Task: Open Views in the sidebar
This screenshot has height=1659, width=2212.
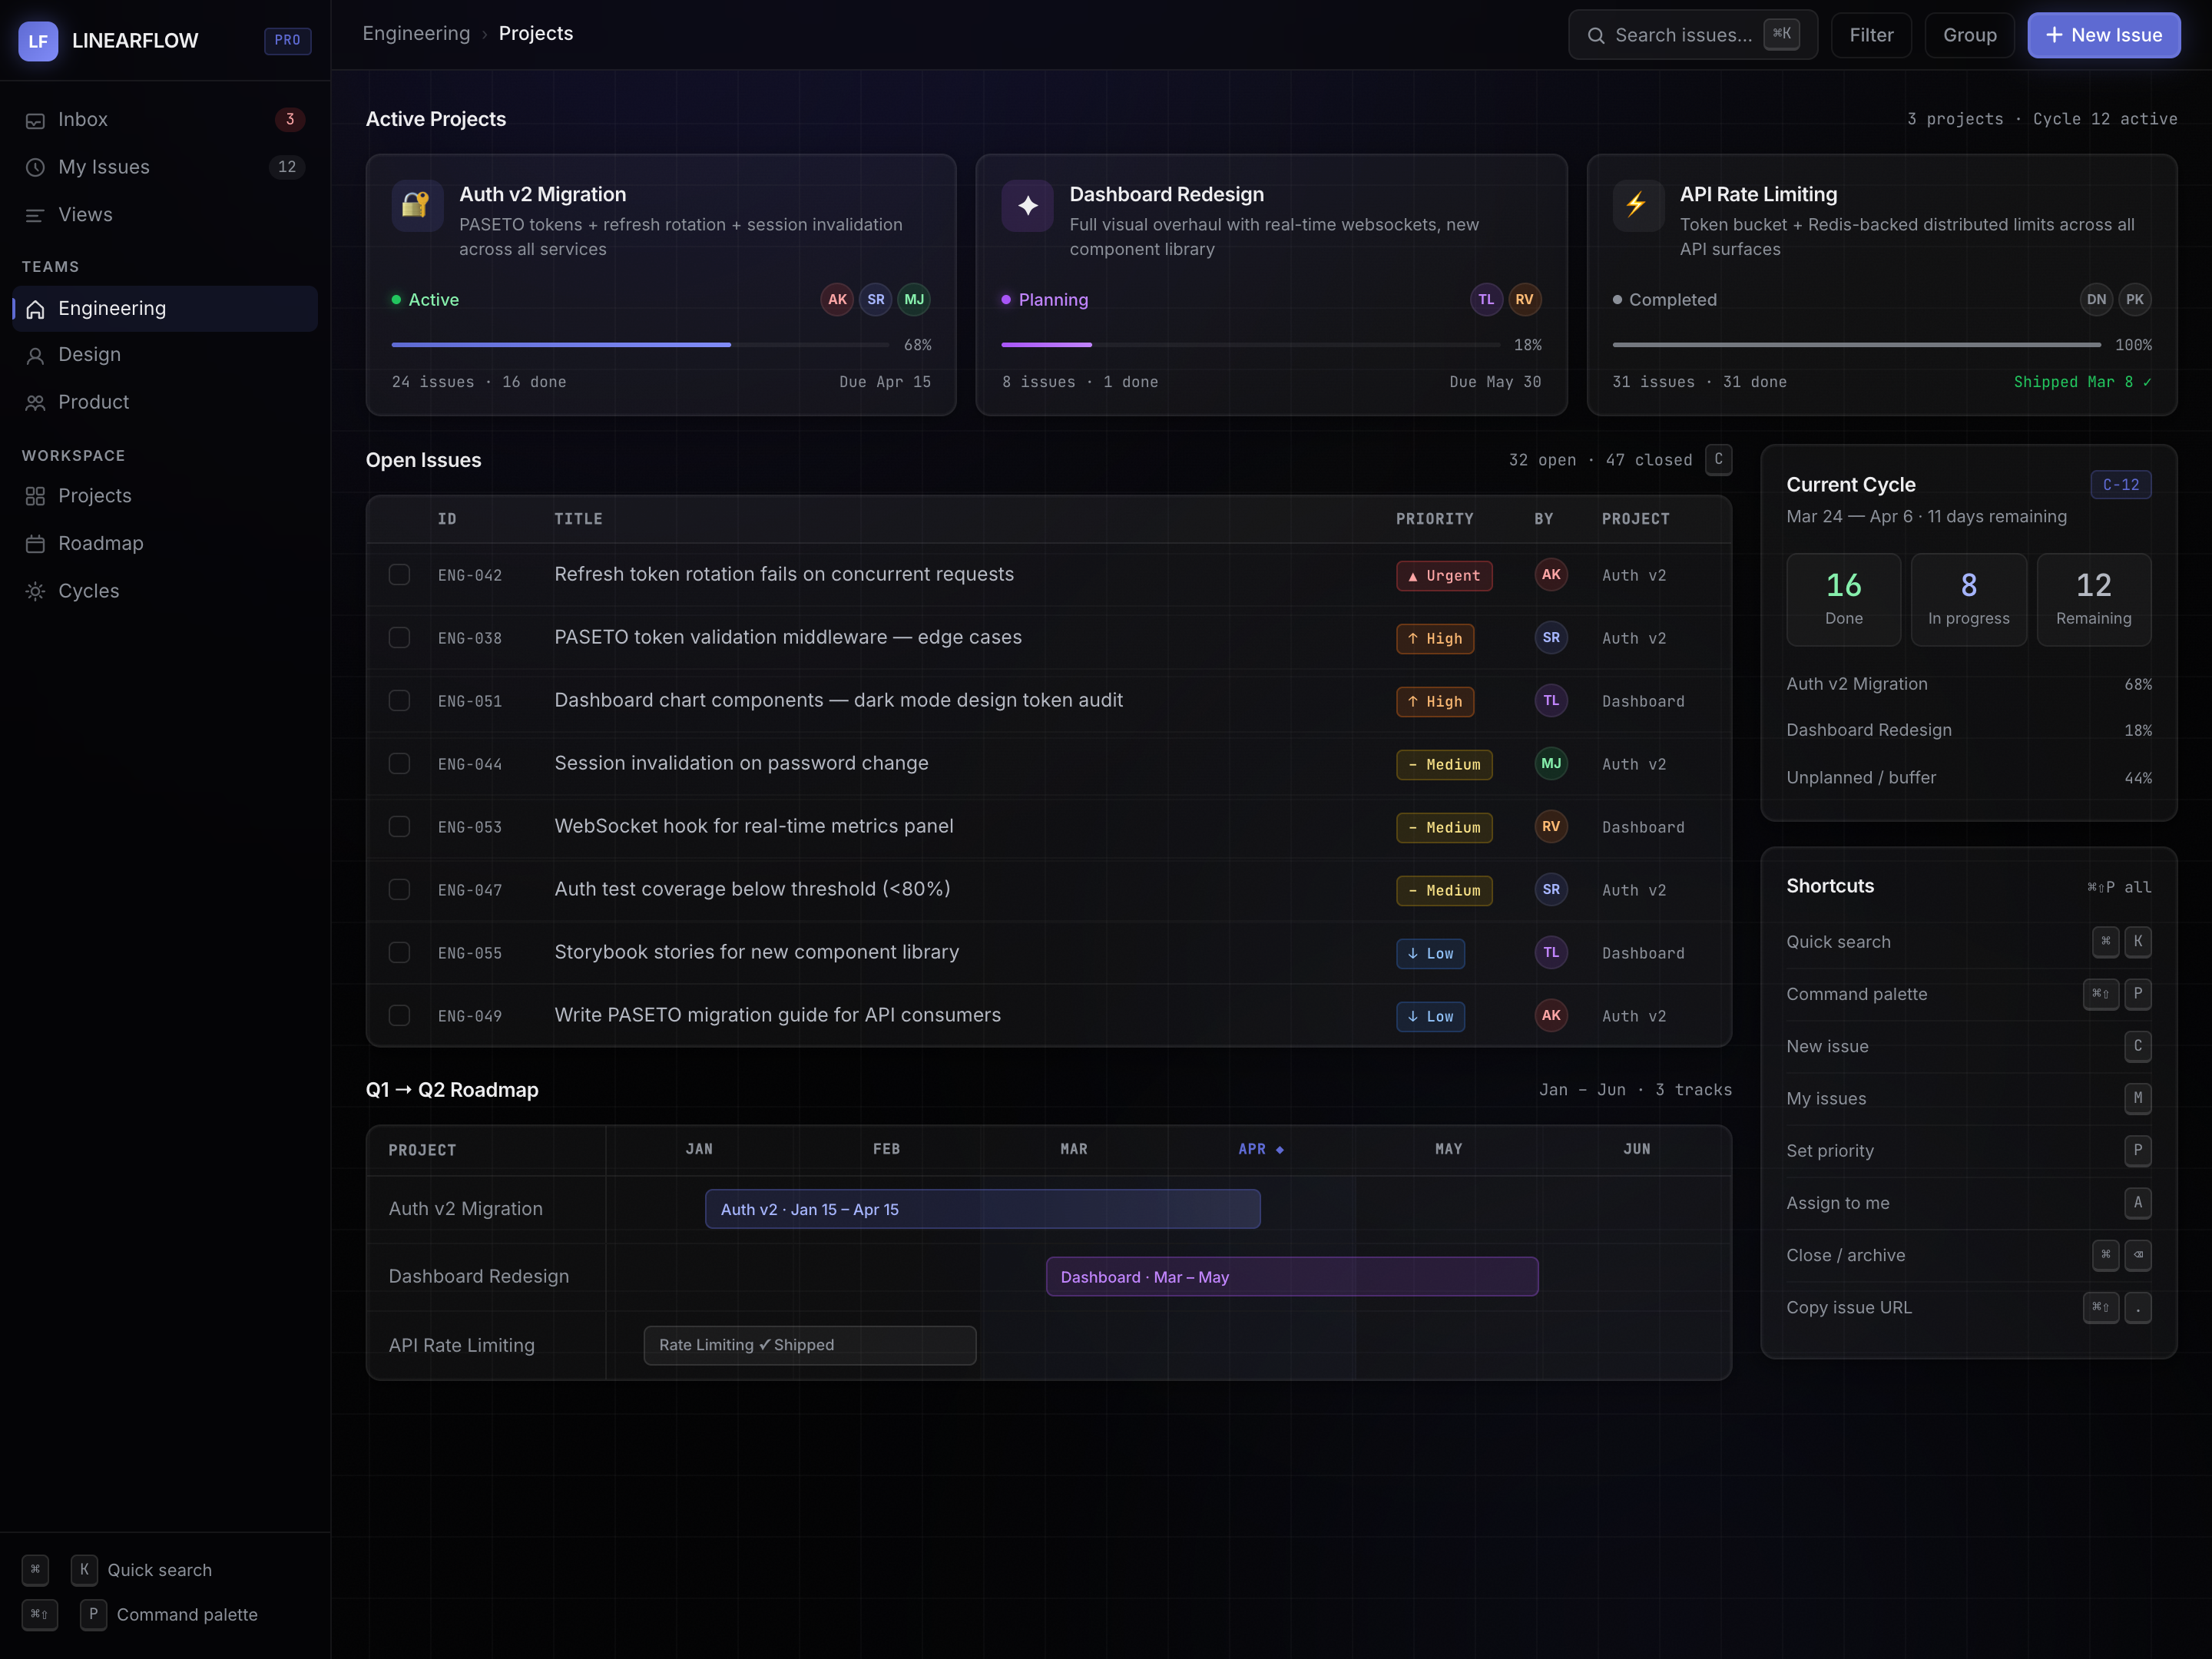Action: pos(86,215)
